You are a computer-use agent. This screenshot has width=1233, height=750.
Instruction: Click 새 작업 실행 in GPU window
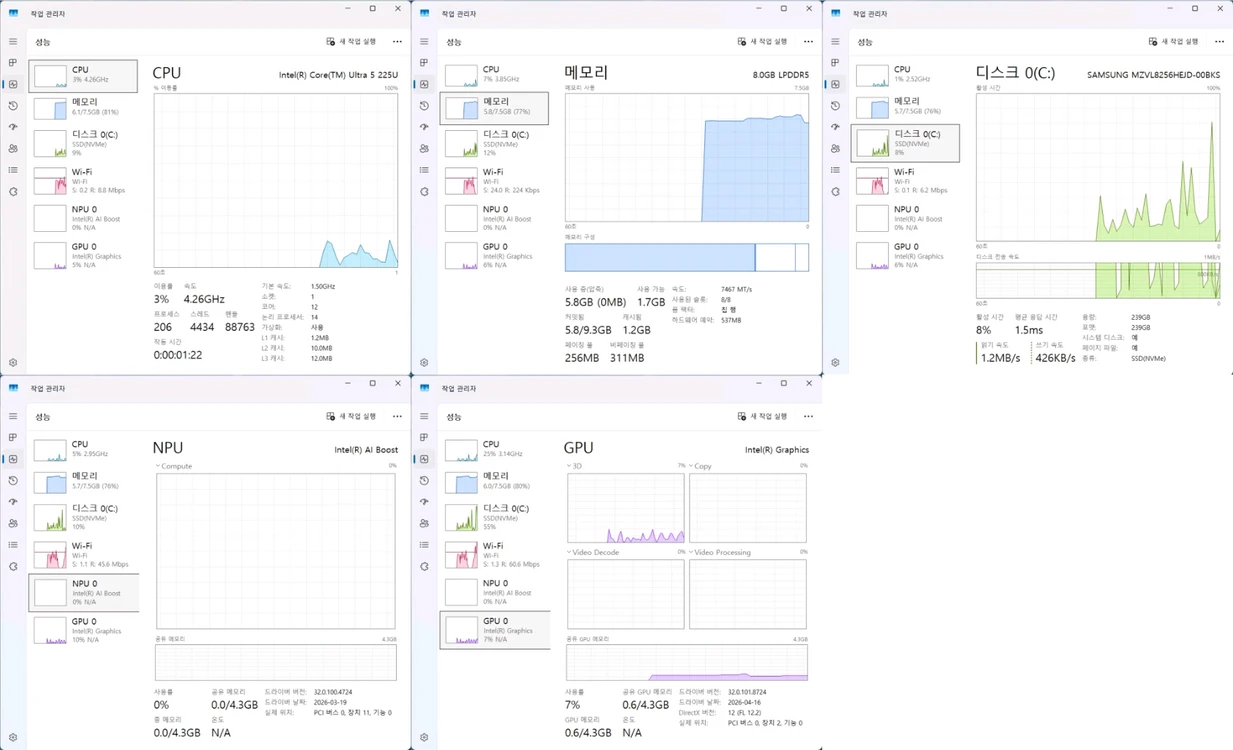click(762, 416)
